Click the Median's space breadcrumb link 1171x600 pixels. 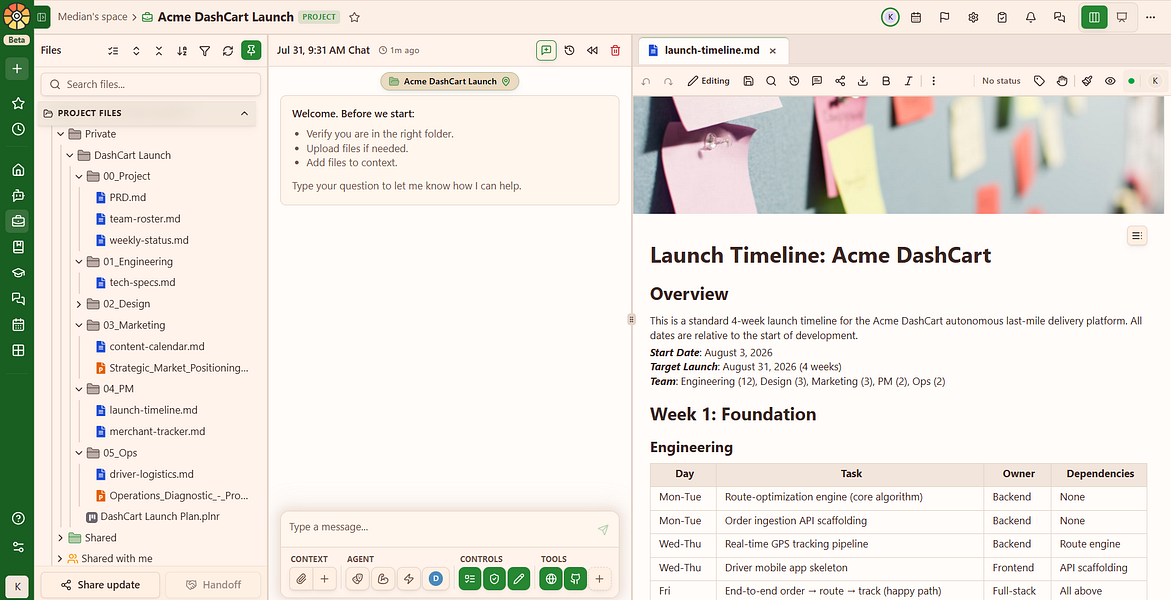pos(93,16)
